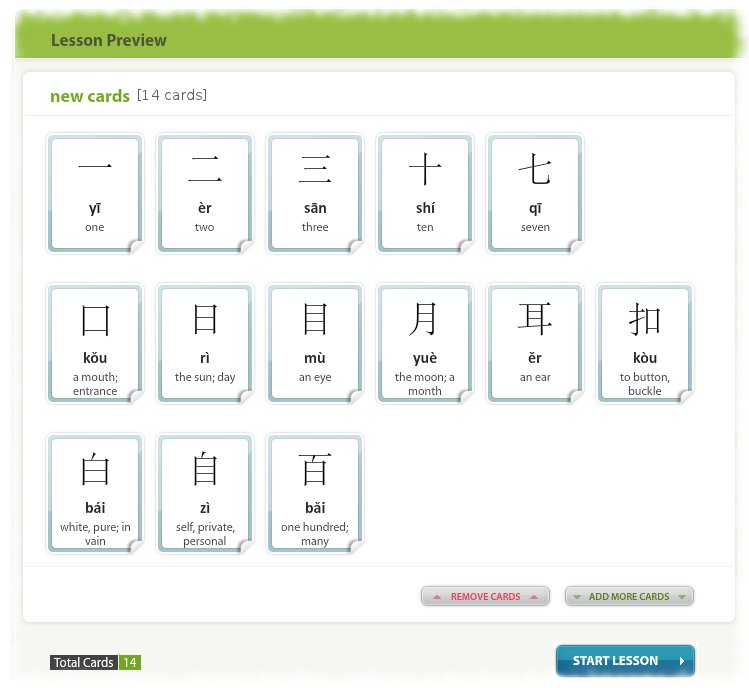Screen dimensions: 749x688
Task: Select the rì 'the sun; day' card
Action: pyautogui.click(x=205, y=344)
